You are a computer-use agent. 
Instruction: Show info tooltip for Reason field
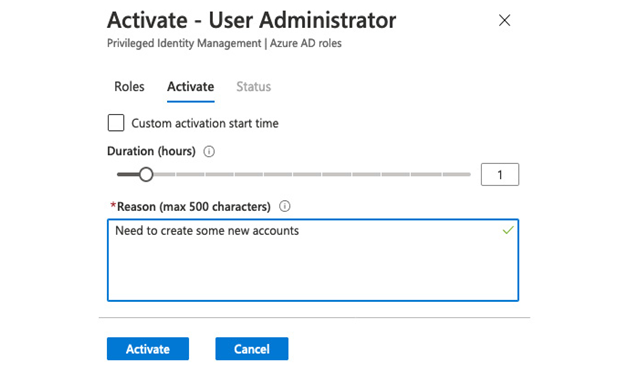tap(285, 206)
